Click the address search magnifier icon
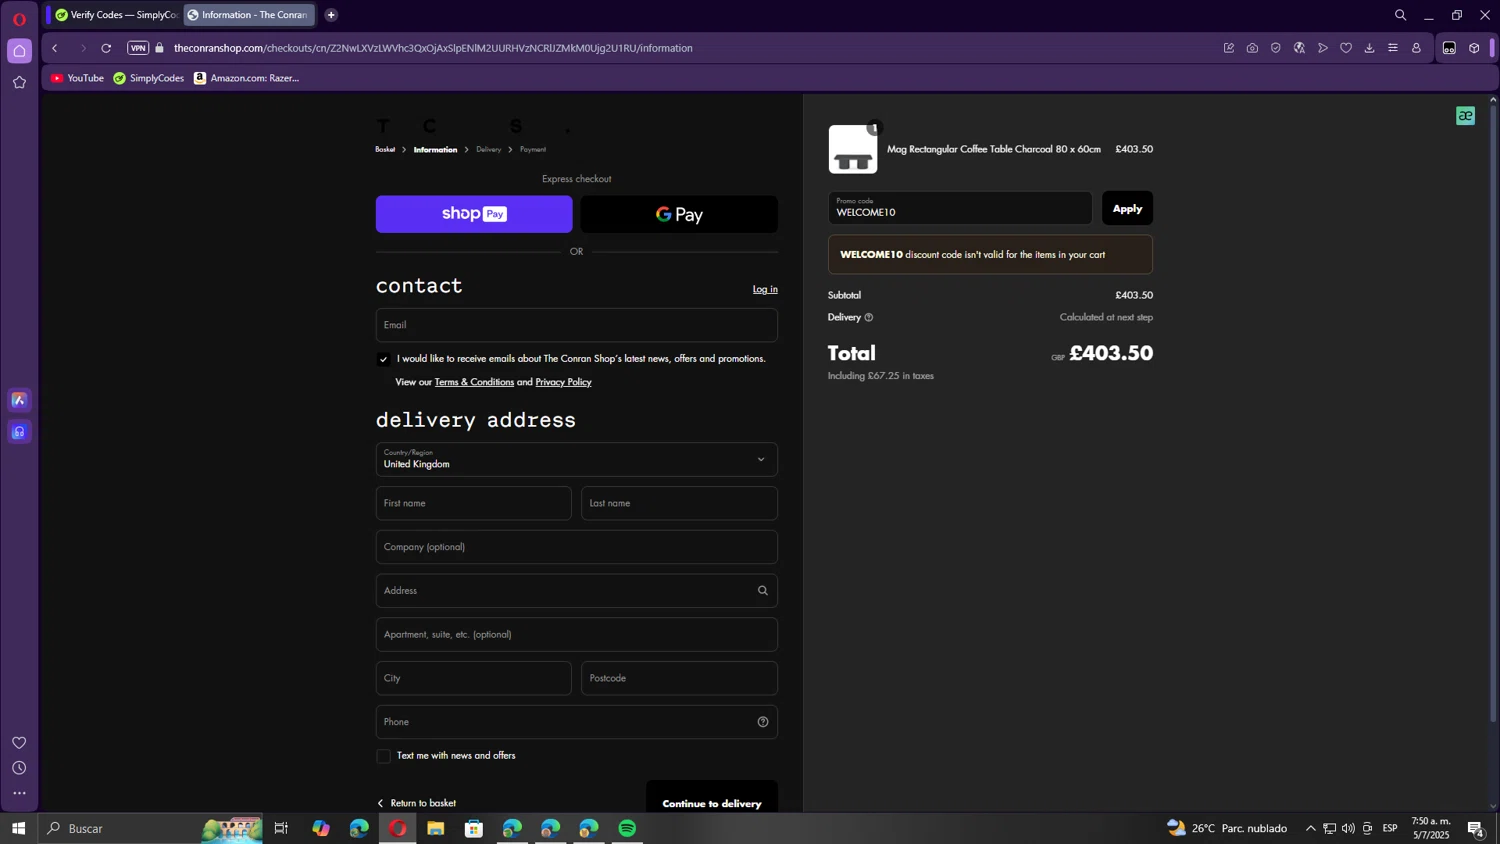 (763, 591)
